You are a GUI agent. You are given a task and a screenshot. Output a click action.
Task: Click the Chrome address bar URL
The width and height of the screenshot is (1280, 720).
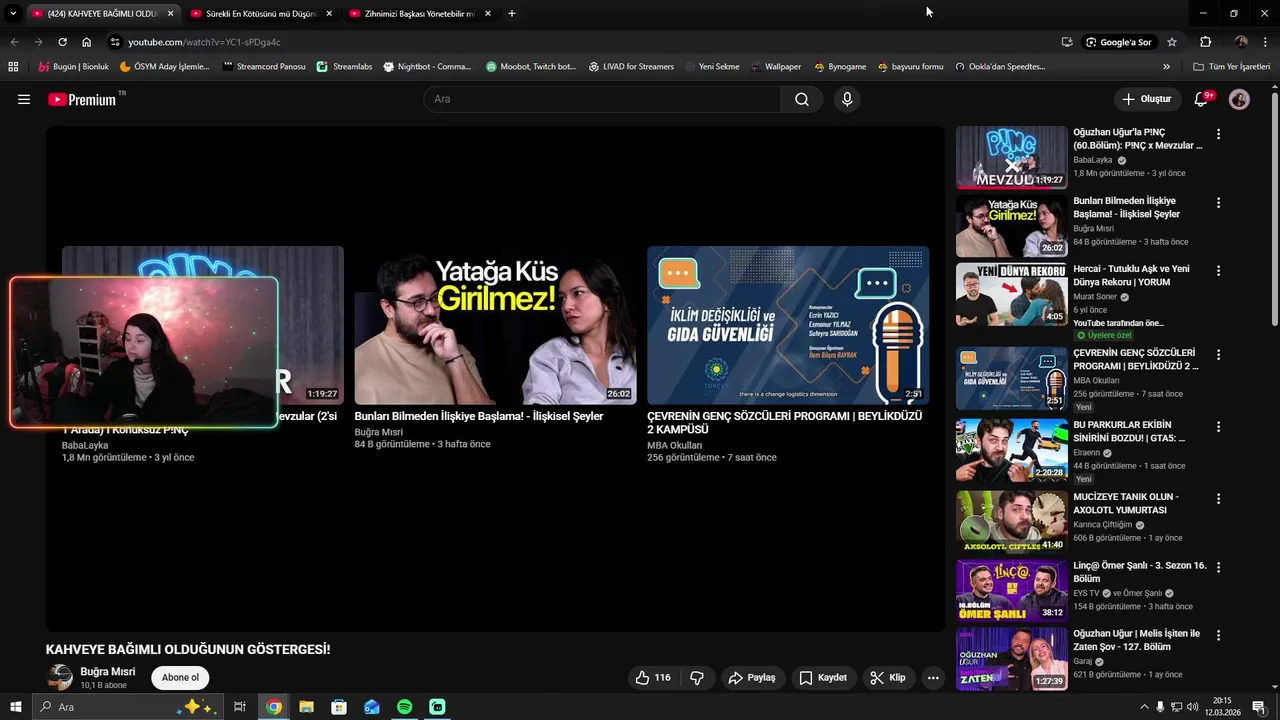click(204, 42)
